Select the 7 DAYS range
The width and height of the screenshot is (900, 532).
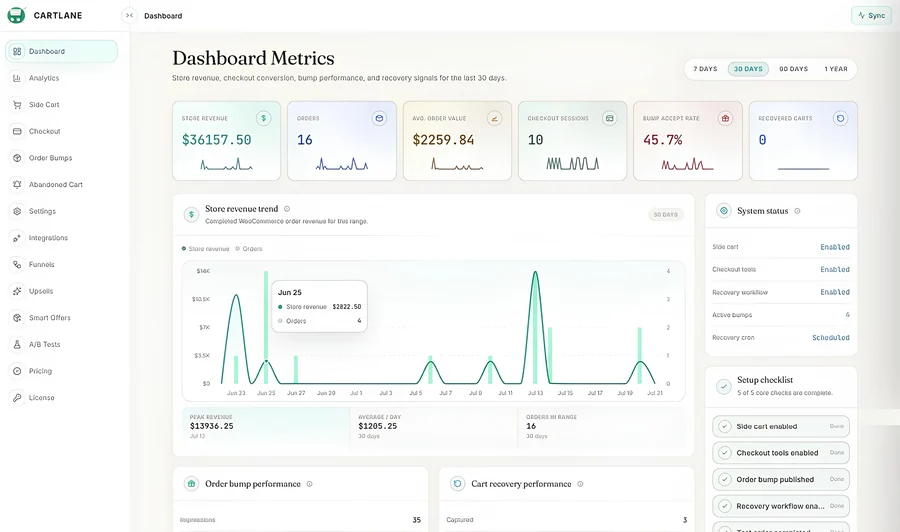coord(705,69)
